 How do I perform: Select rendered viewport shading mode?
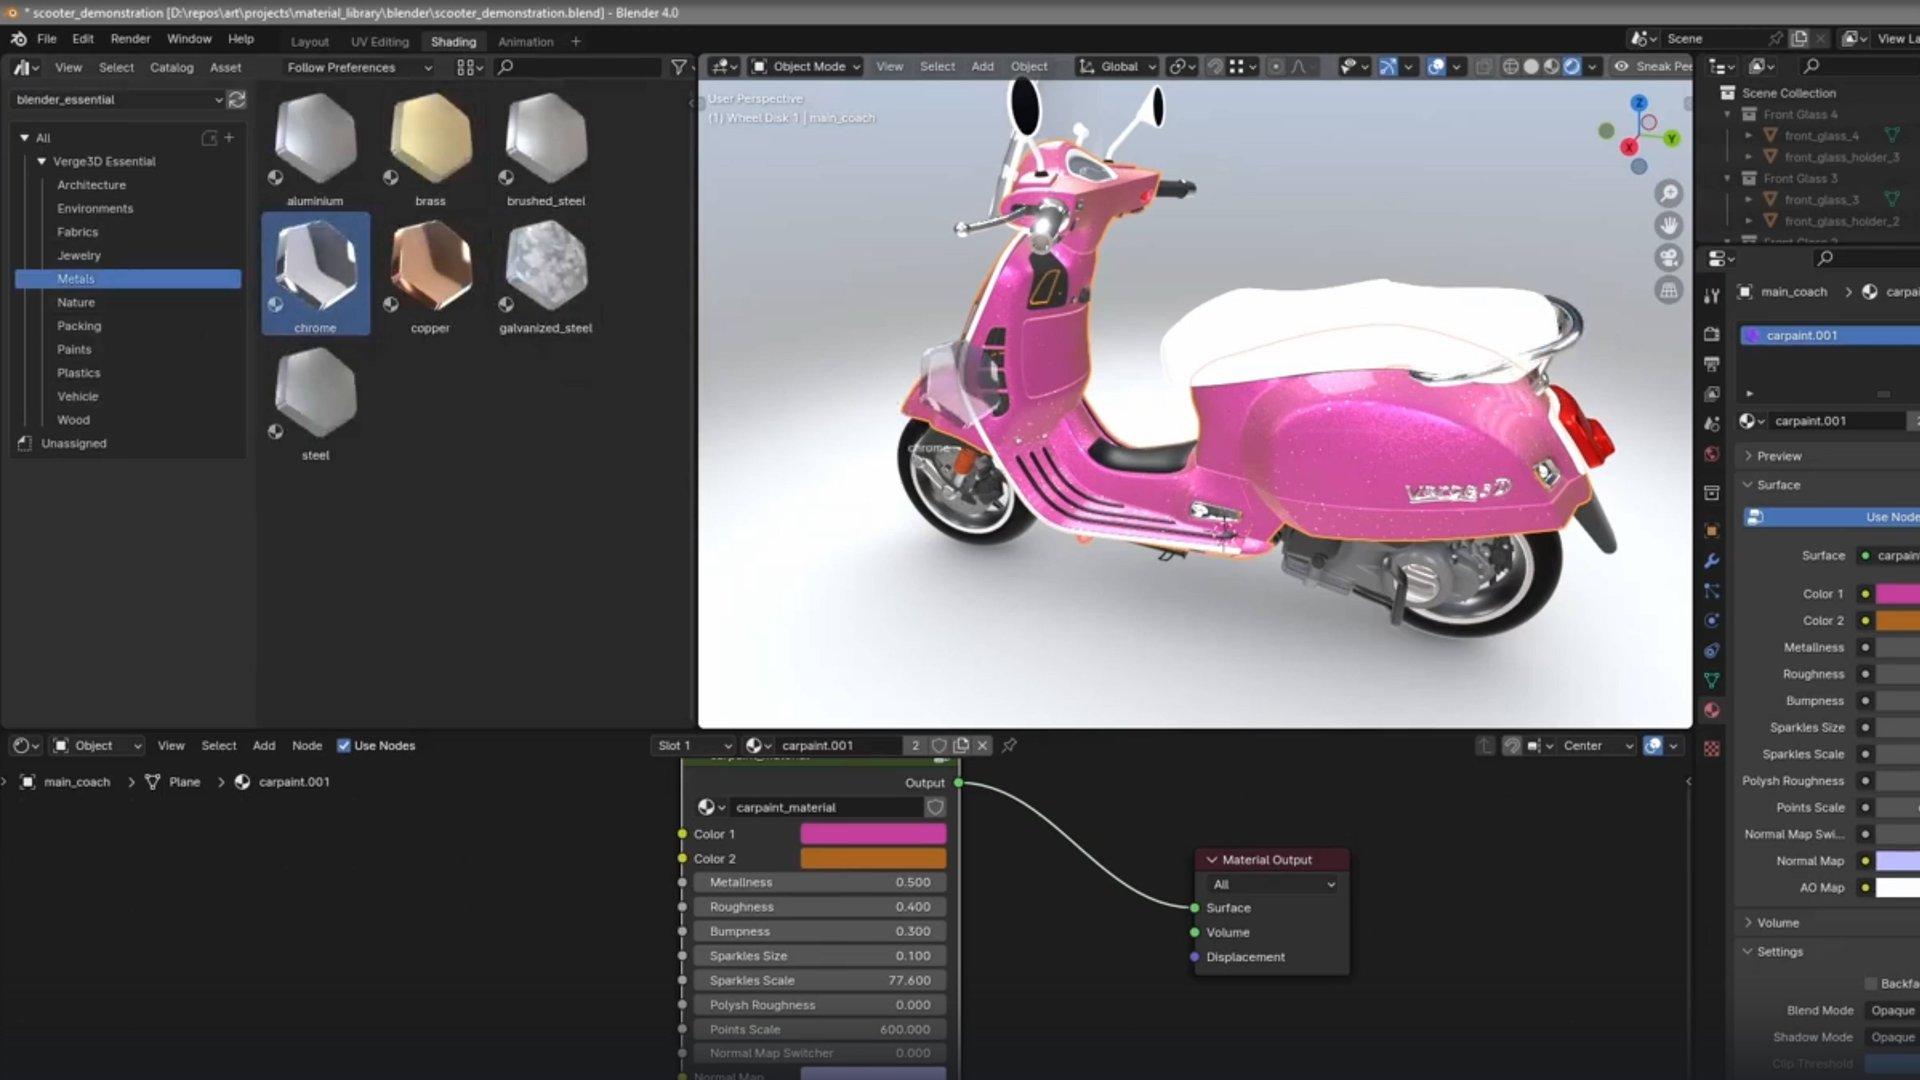(x=1572, y=67)
